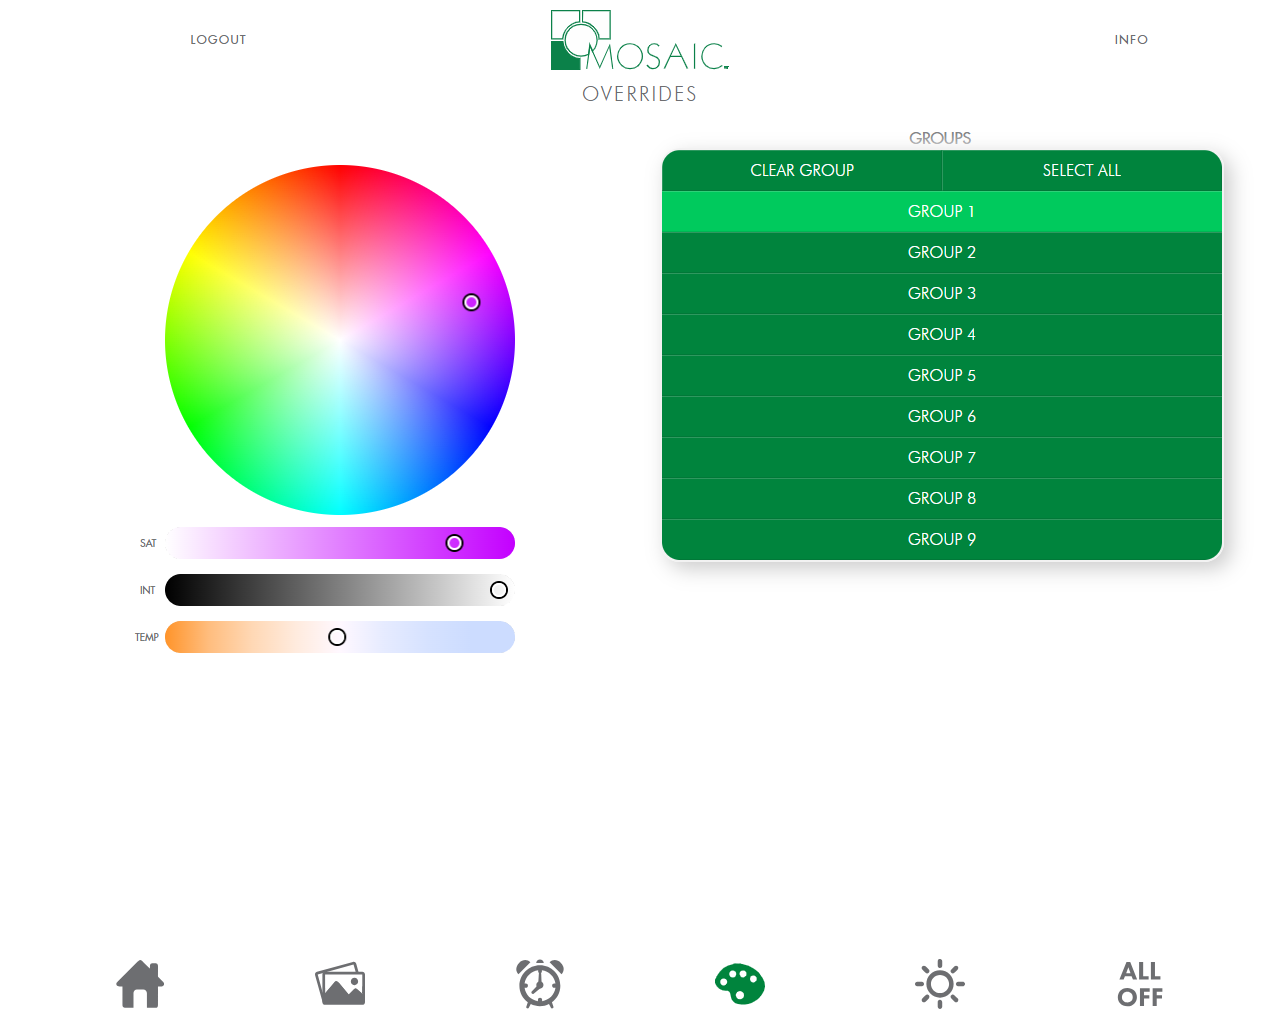Open the alarm clock schedule icon
The height and width of the screenshot is (1024, 1280).
540,984
